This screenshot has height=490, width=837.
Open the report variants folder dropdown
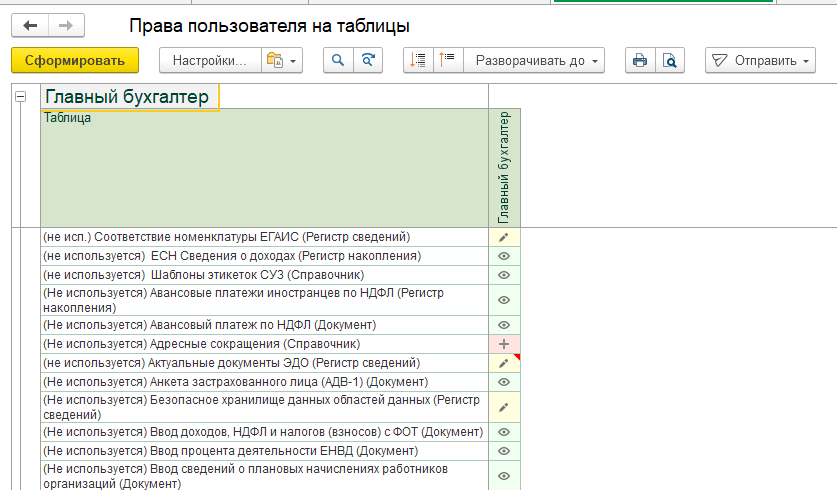[x=281, y=61]
